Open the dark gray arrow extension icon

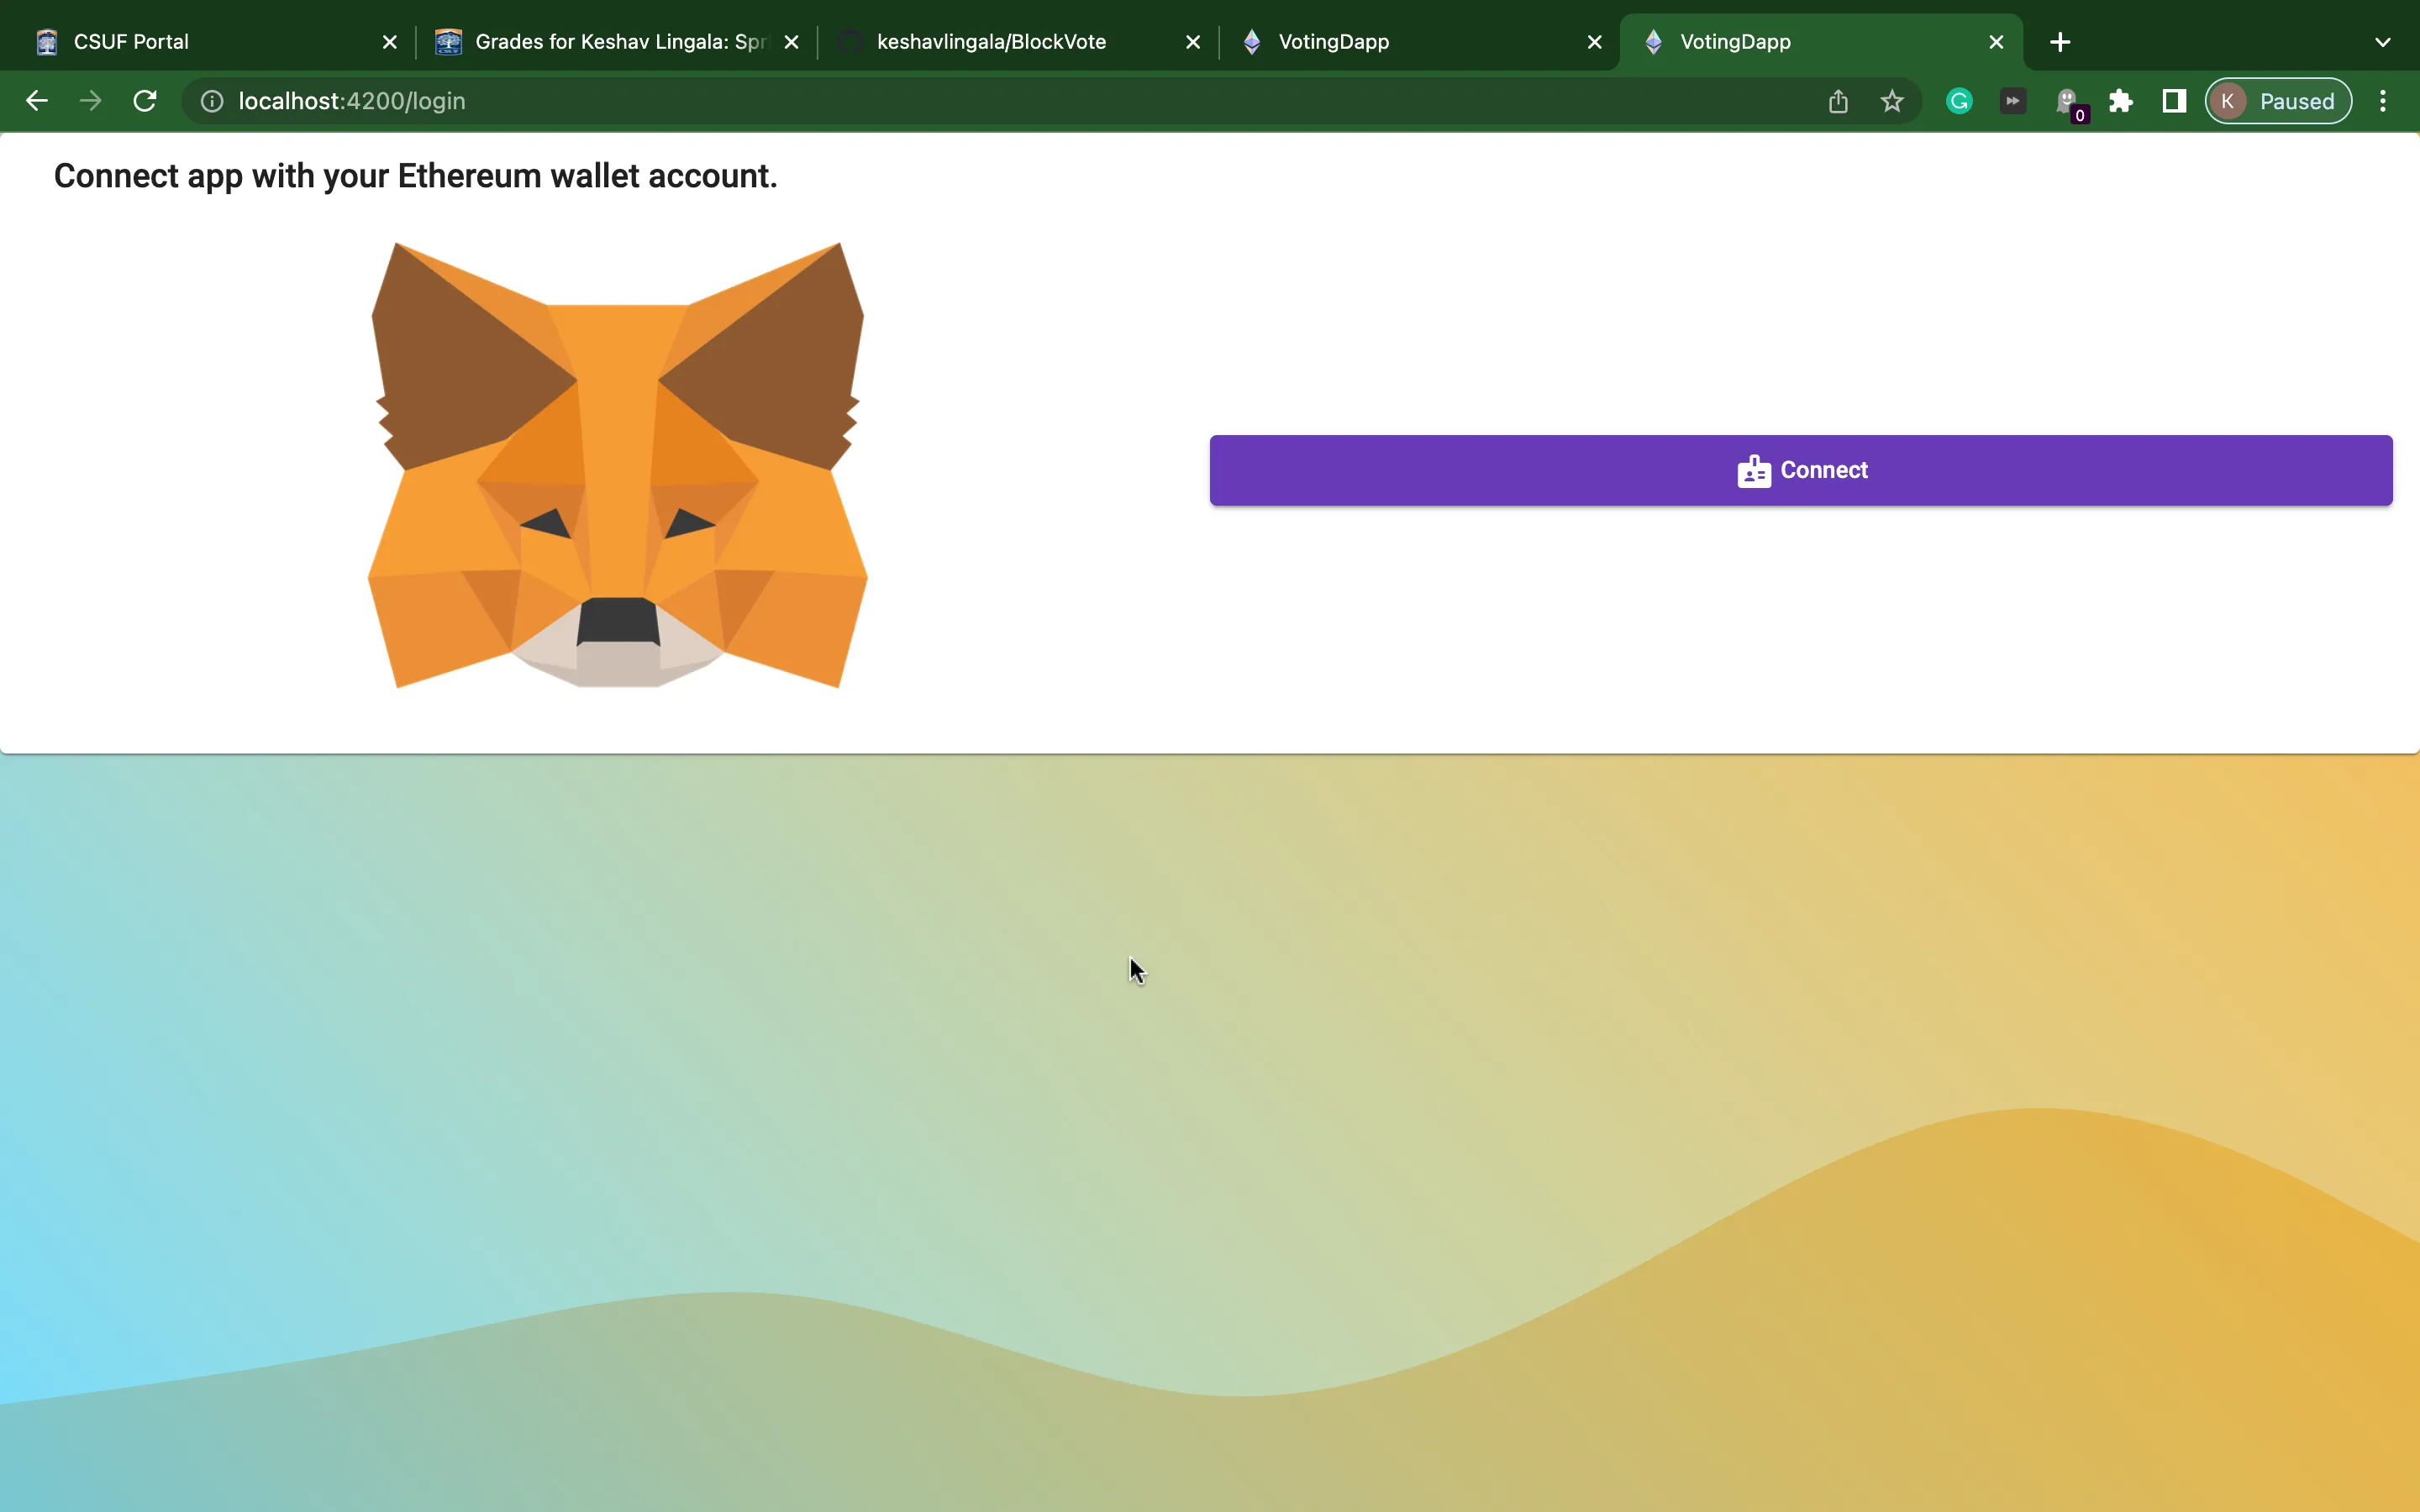click(2013, 101)
